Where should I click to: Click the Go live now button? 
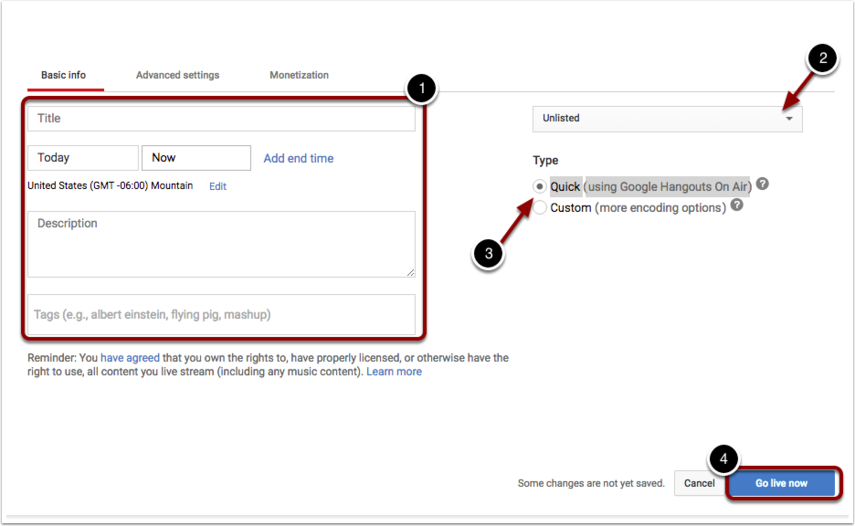tap(781, 483)
